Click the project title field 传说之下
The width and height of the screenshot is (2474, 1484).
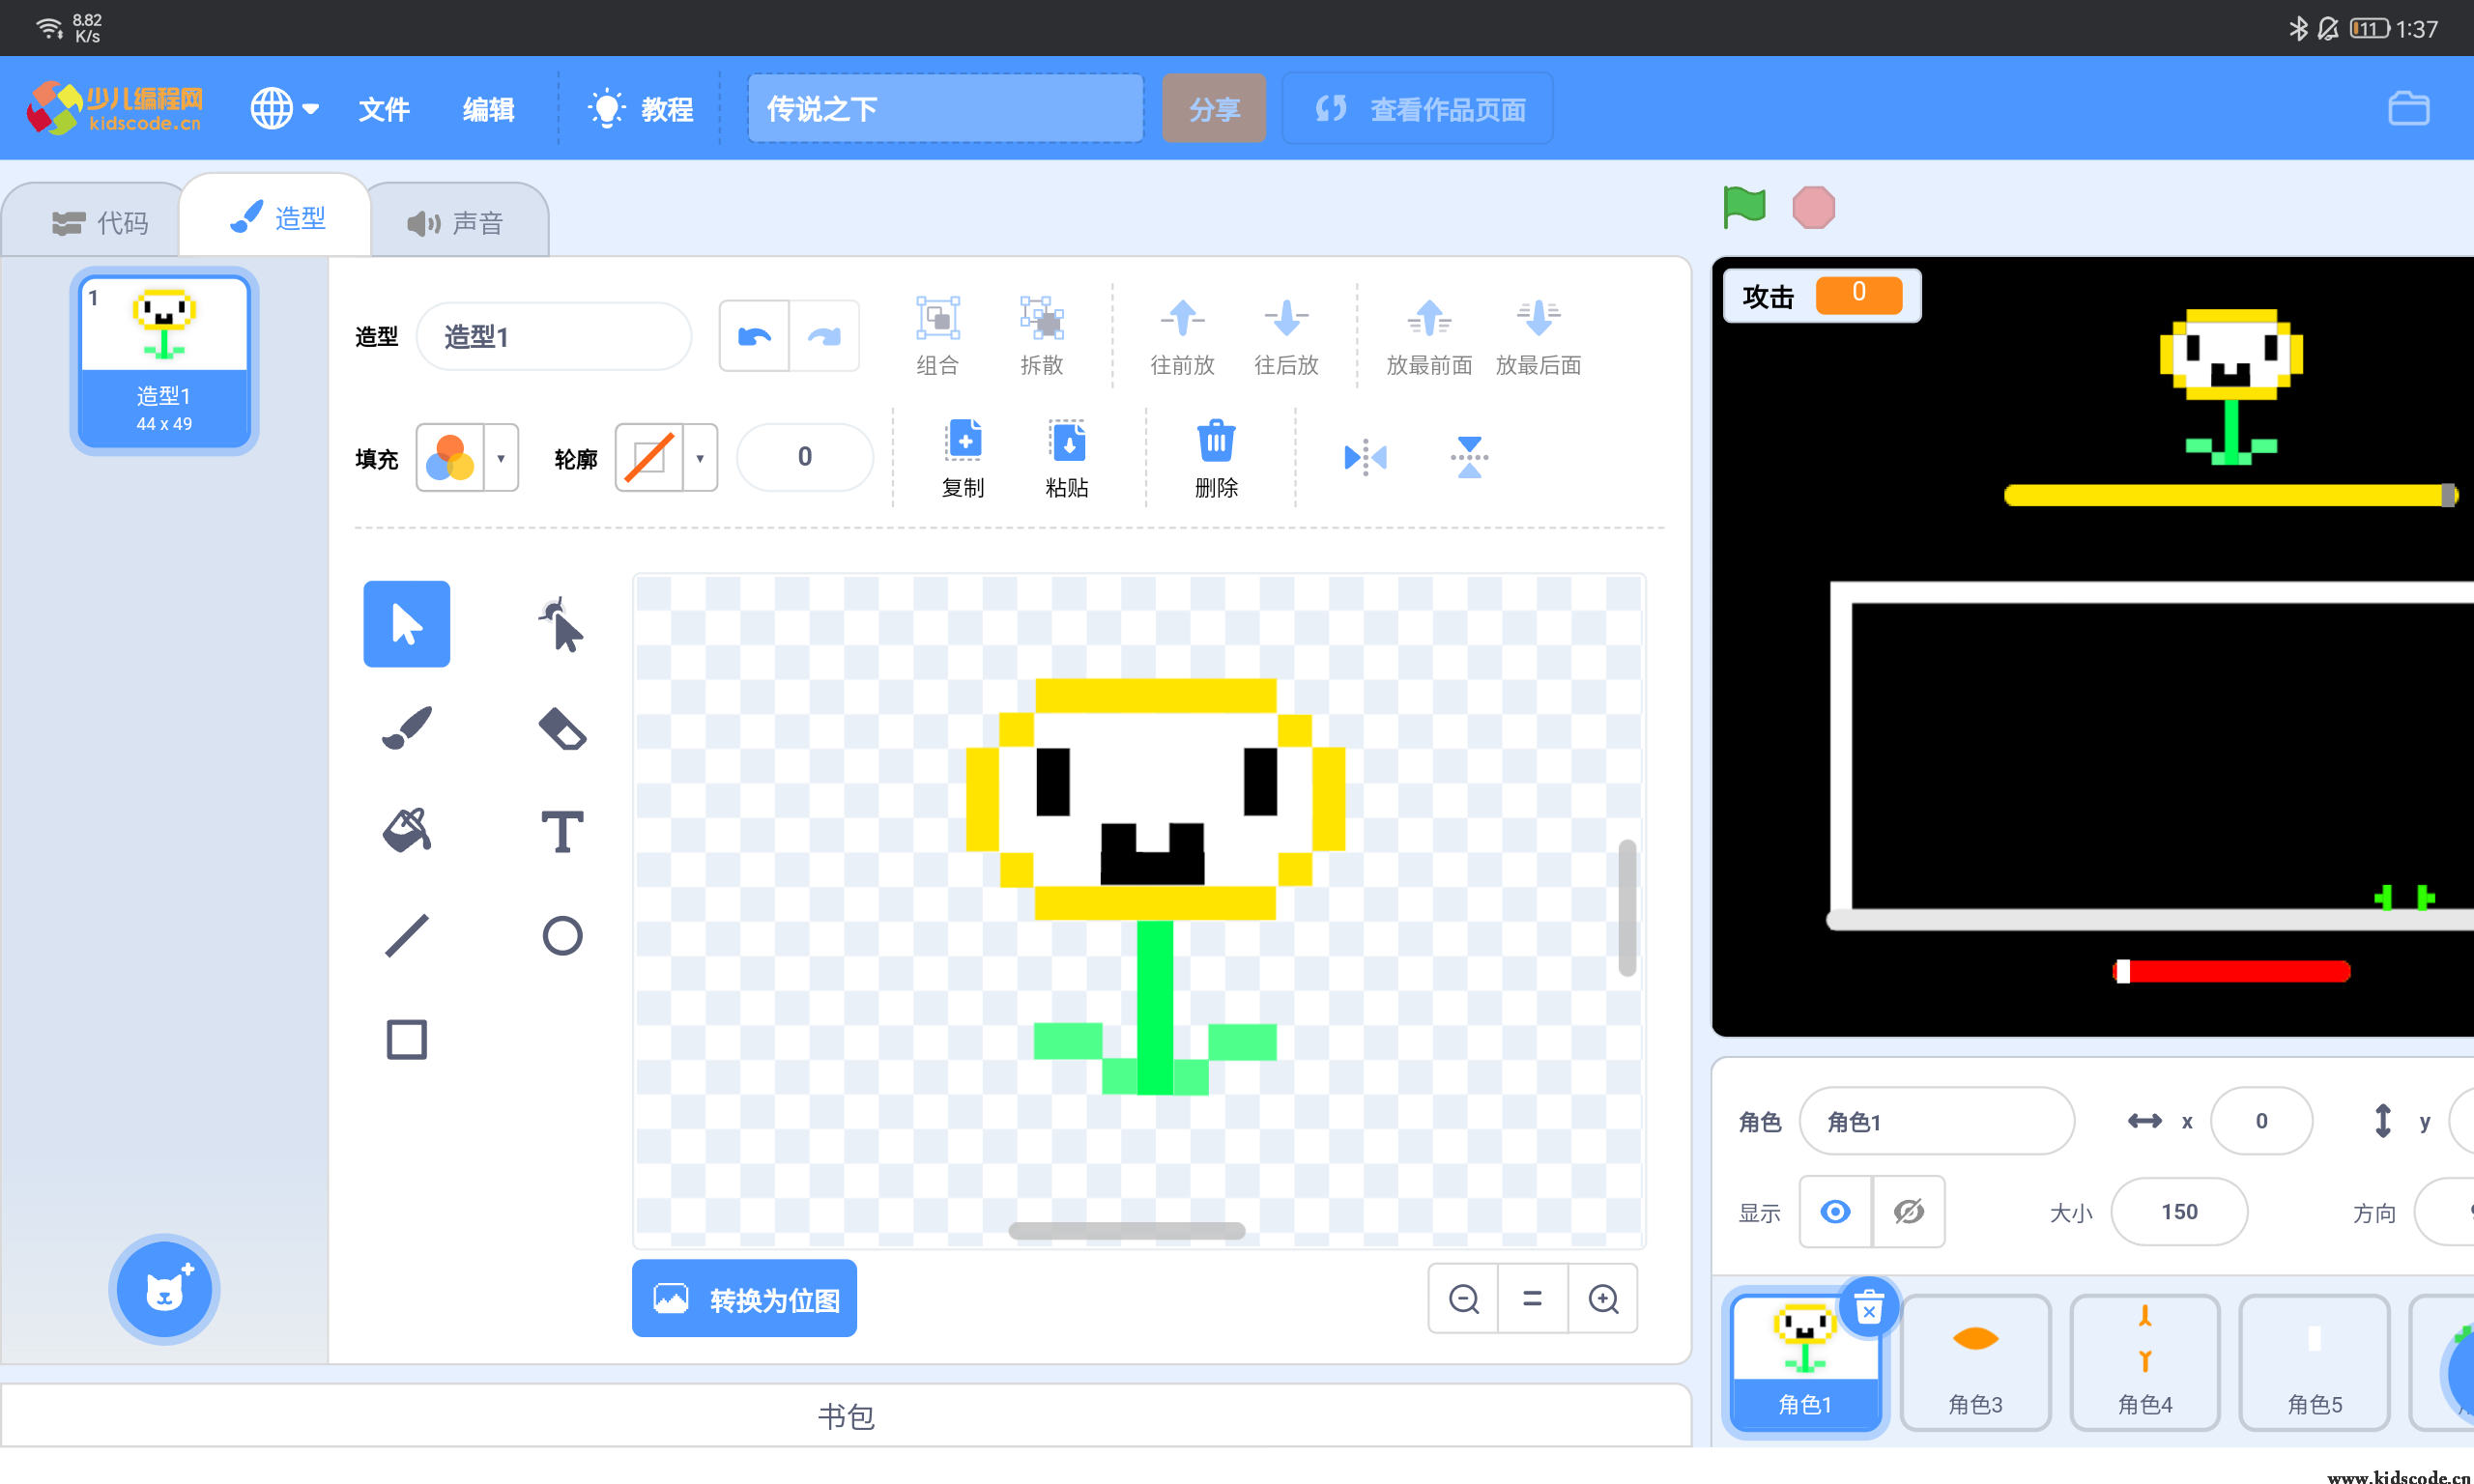946,108
